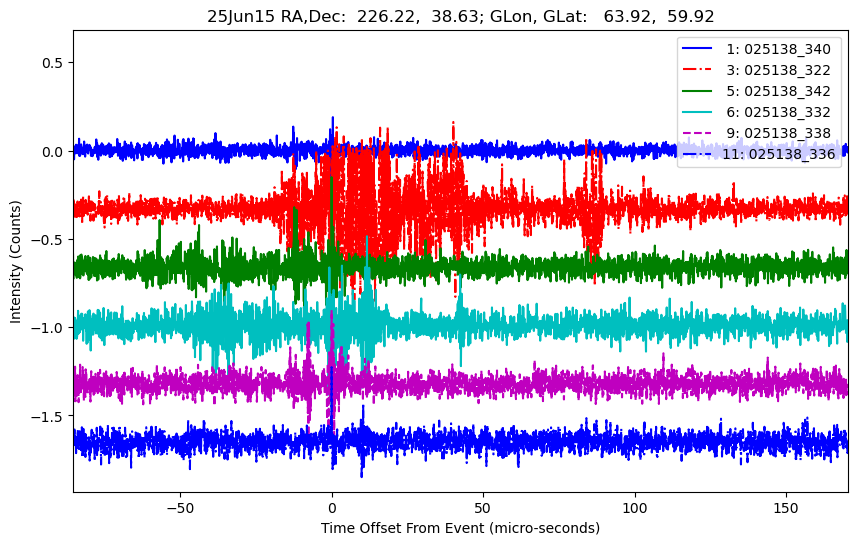Click the solid blue legend line for entry 1

click(697, 49)
